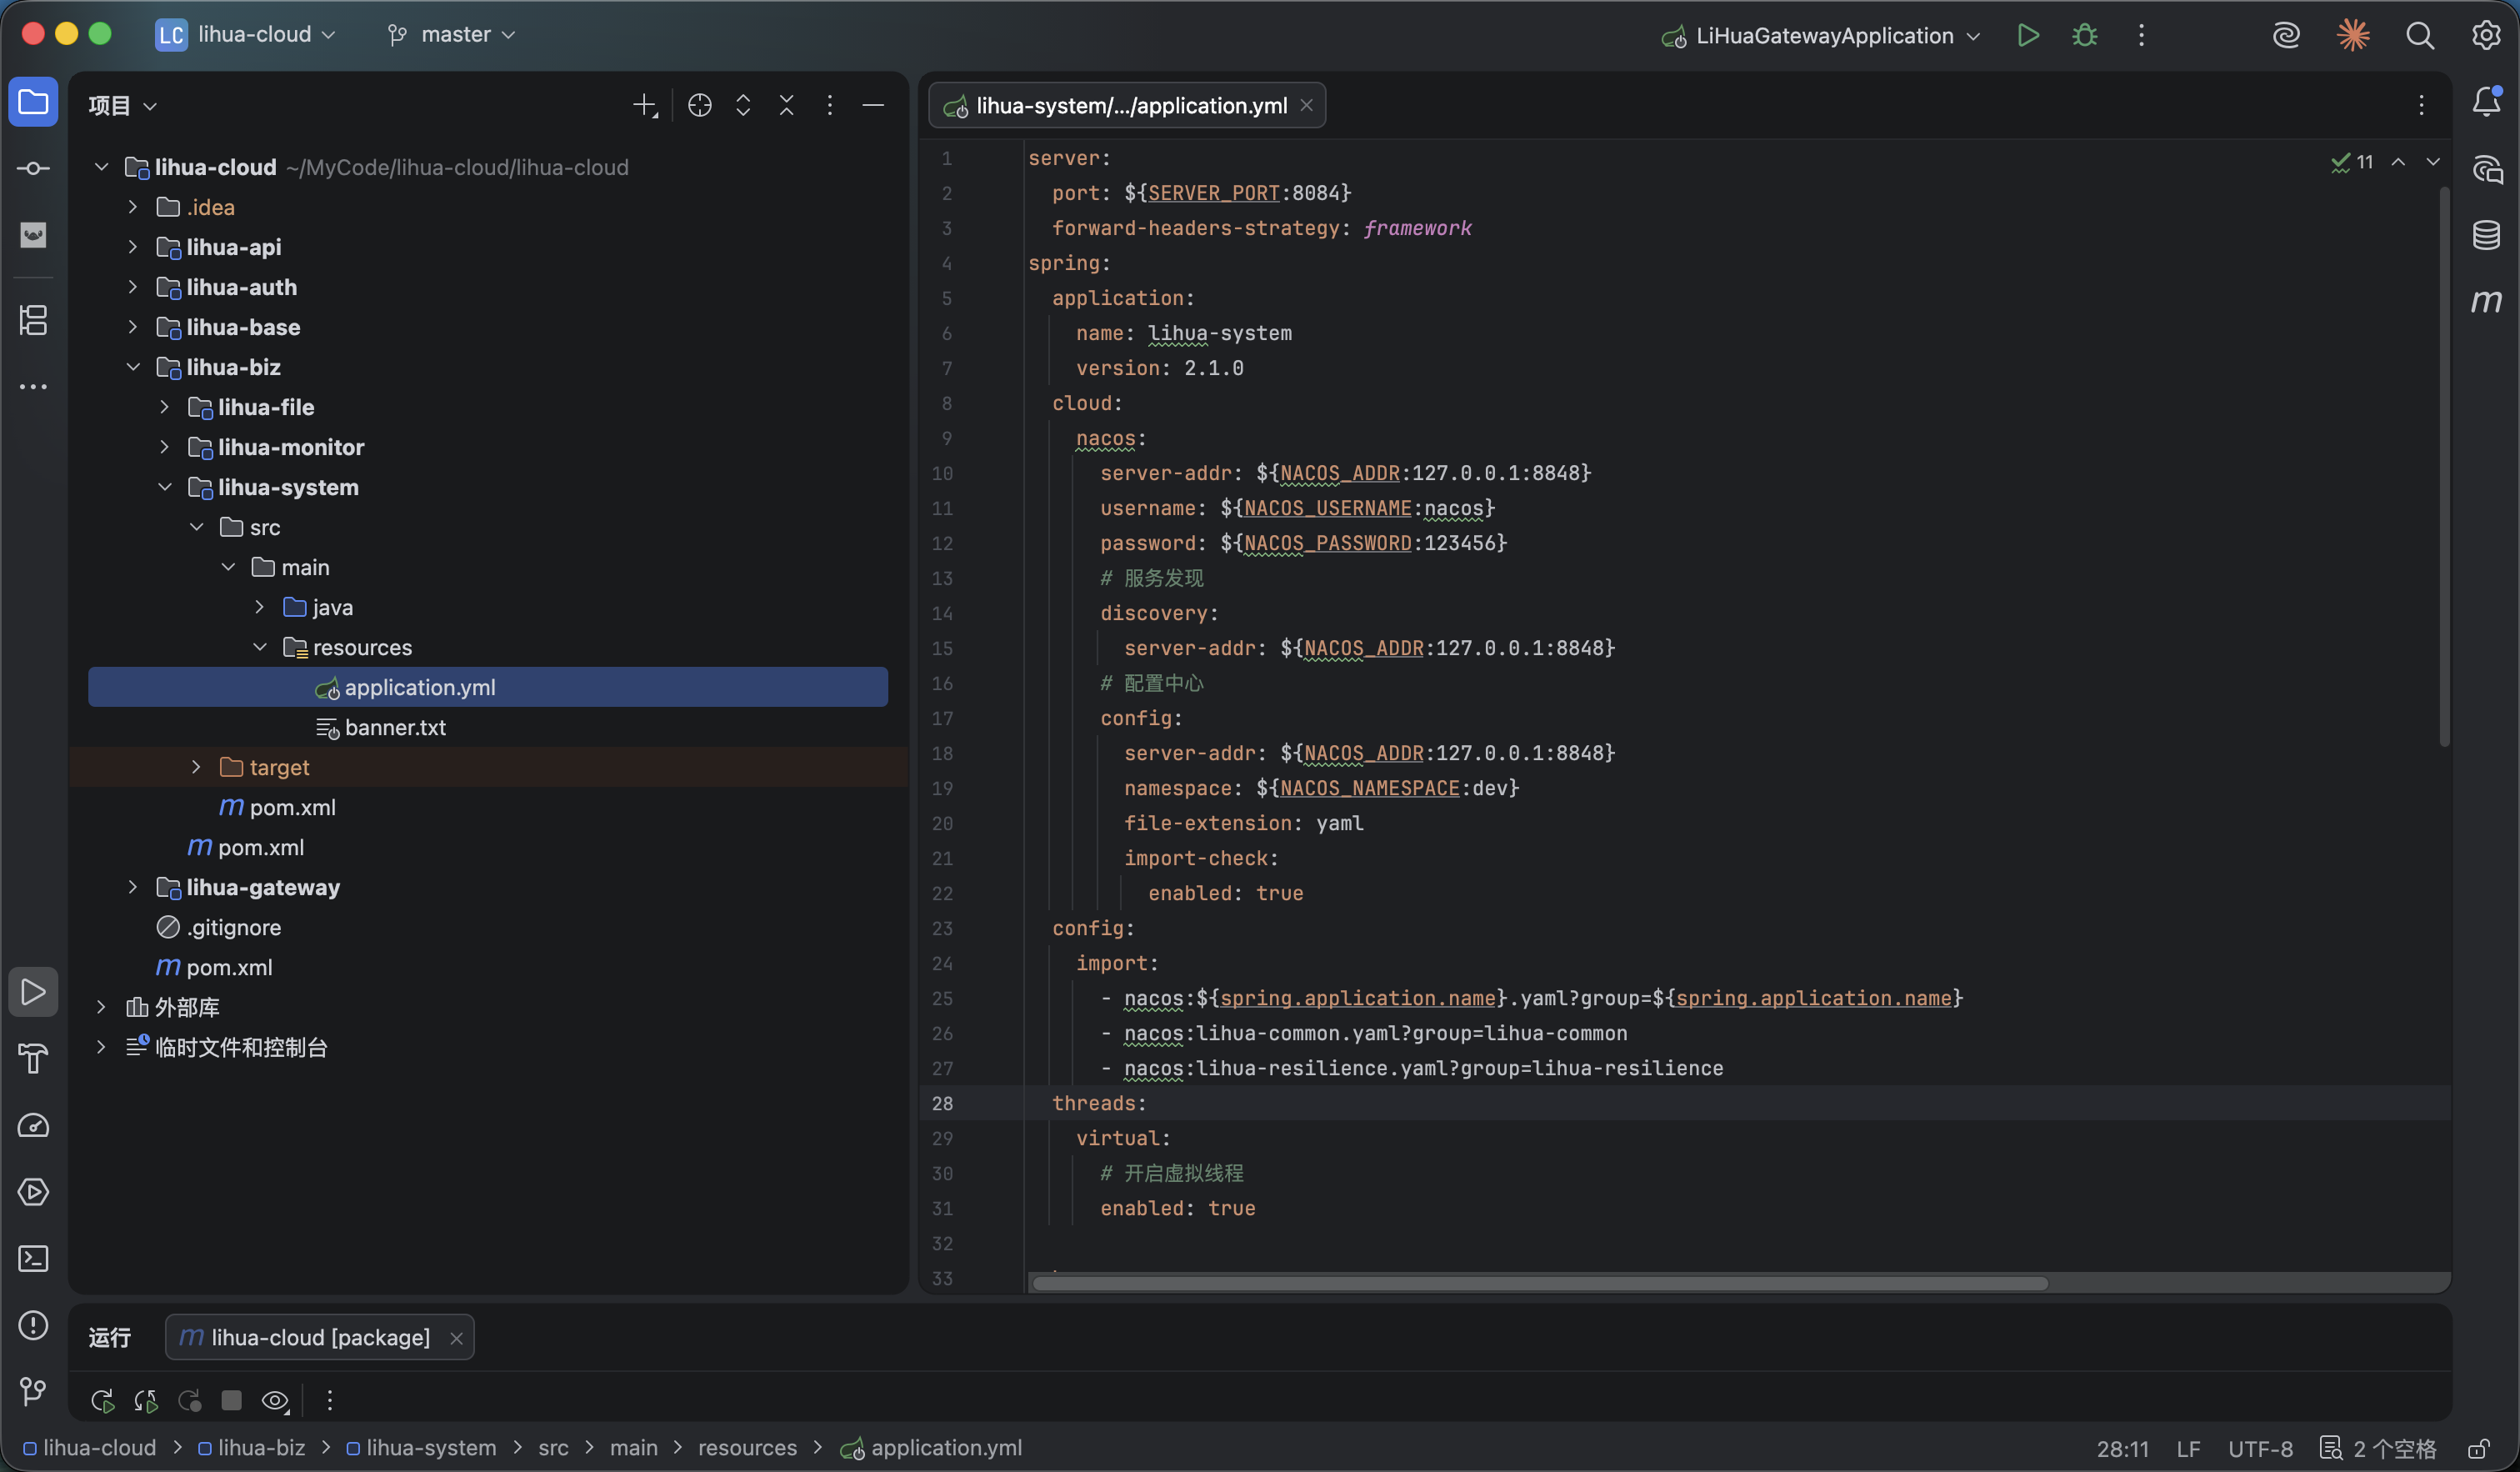Open more options in run panel toolbar
Screen dimensions: 2520x1472
click(x=329, y=1400)
